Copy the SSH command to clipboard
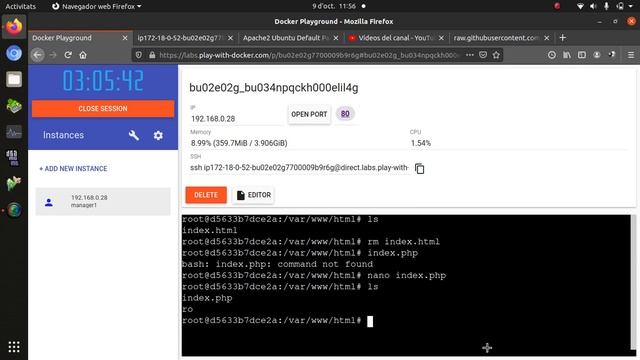Image resolution: width=640 pixels, height=360 pixels. [420, 168]
